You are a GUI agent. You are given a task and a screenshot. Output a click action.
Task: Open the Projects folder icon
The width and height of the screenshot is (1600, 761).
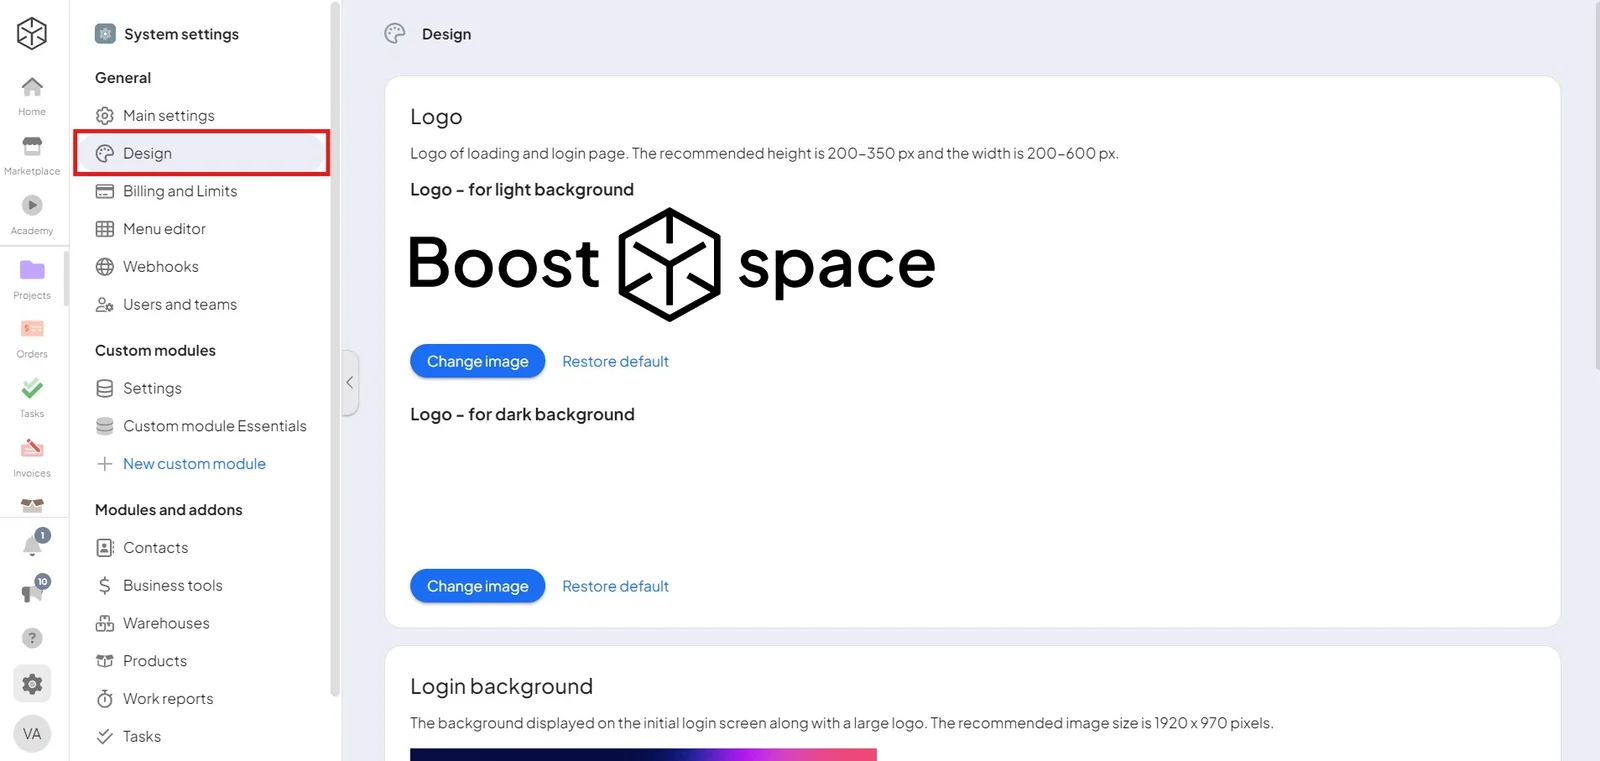coord(32,270)
